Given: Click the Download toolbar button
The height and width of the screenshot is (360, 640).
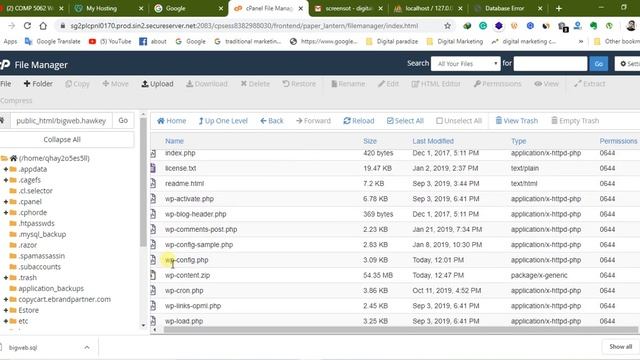Looking at the screenshot, I should tap(207, 84).
